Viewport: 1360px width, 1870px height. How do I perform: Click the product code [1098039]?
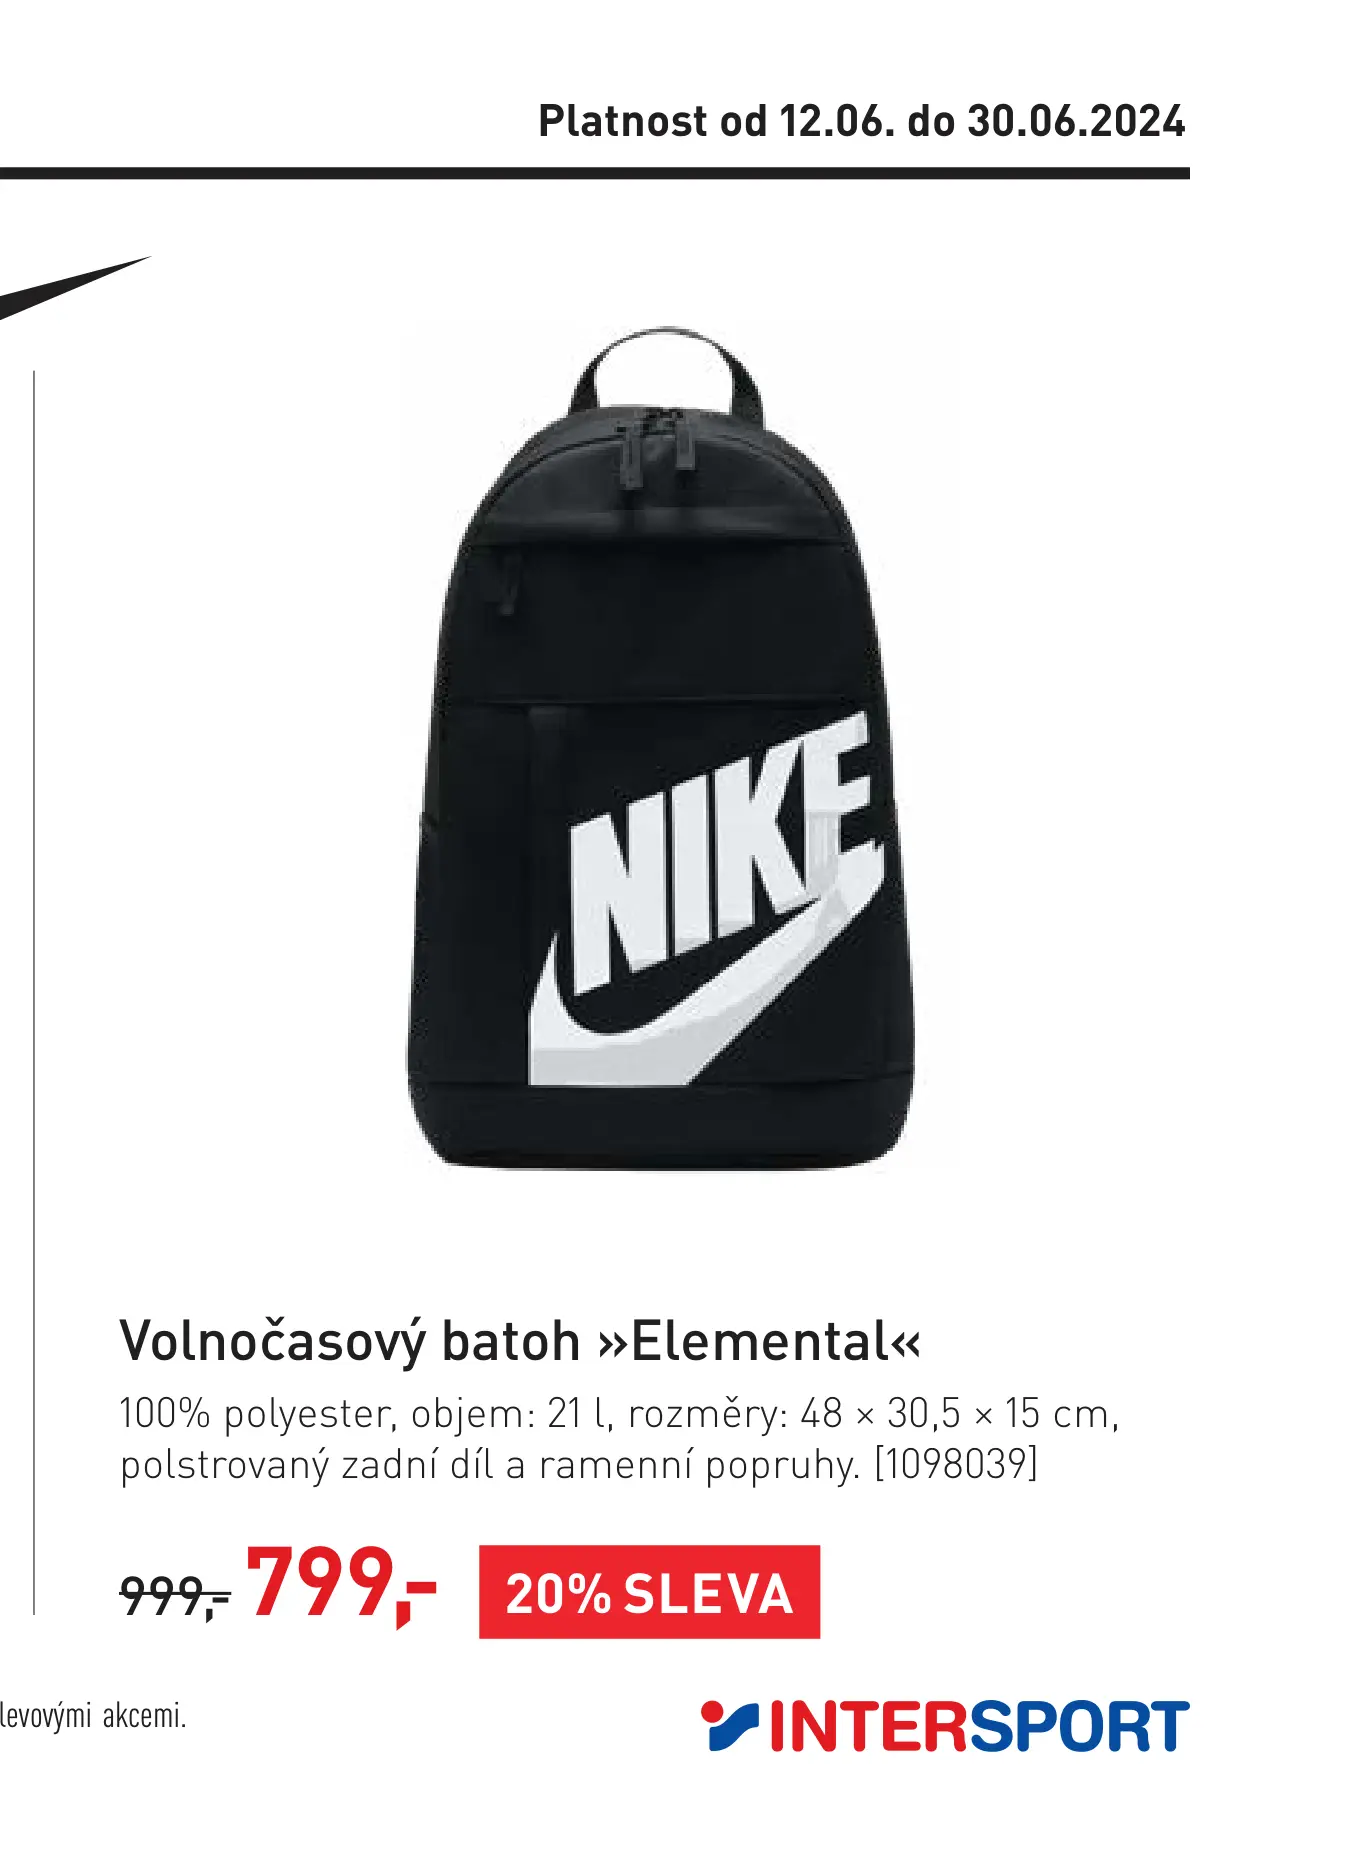point(957,1464)
